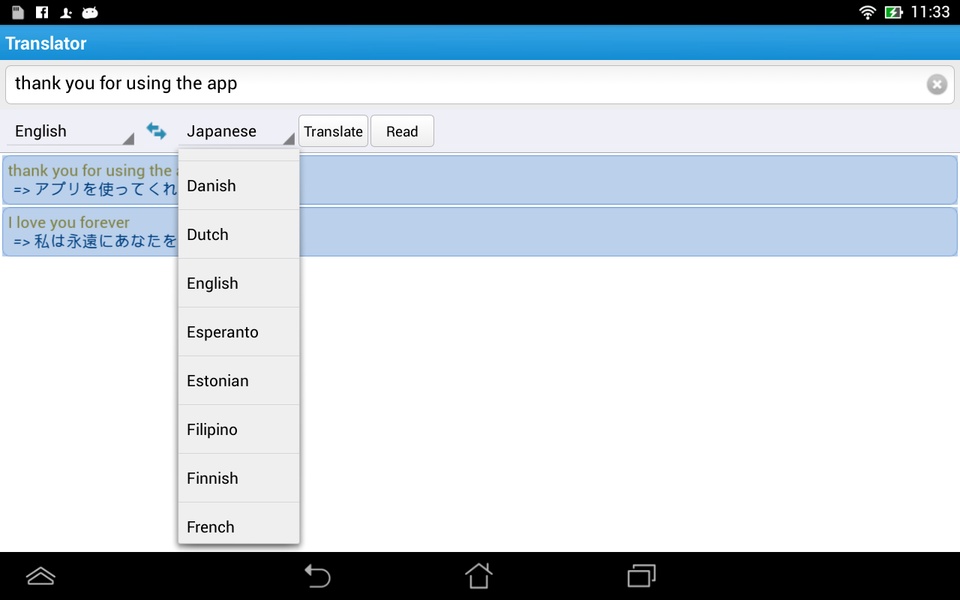Tap the Android head notification icon
Image resolution: width=960 pixels, height=600 pixels.
point(90,12)
